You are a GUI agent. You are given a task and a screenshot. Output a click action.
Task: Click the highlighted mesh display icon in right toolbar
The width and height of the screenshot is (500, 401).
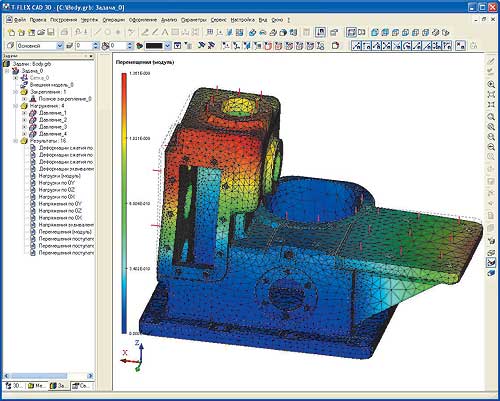coord(491,262)
